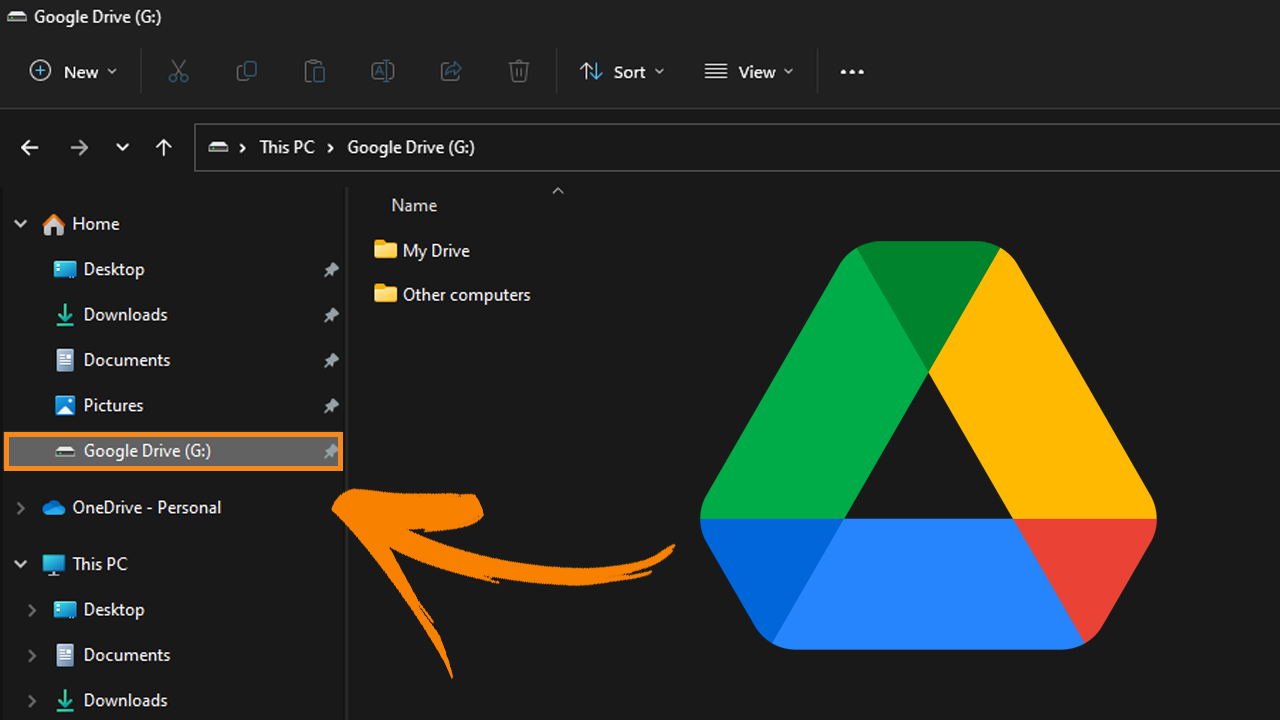Viewport: 1280px width, 720px height.
Task: Expand chevron after This PC in path
Action: (x=331, y=147)
